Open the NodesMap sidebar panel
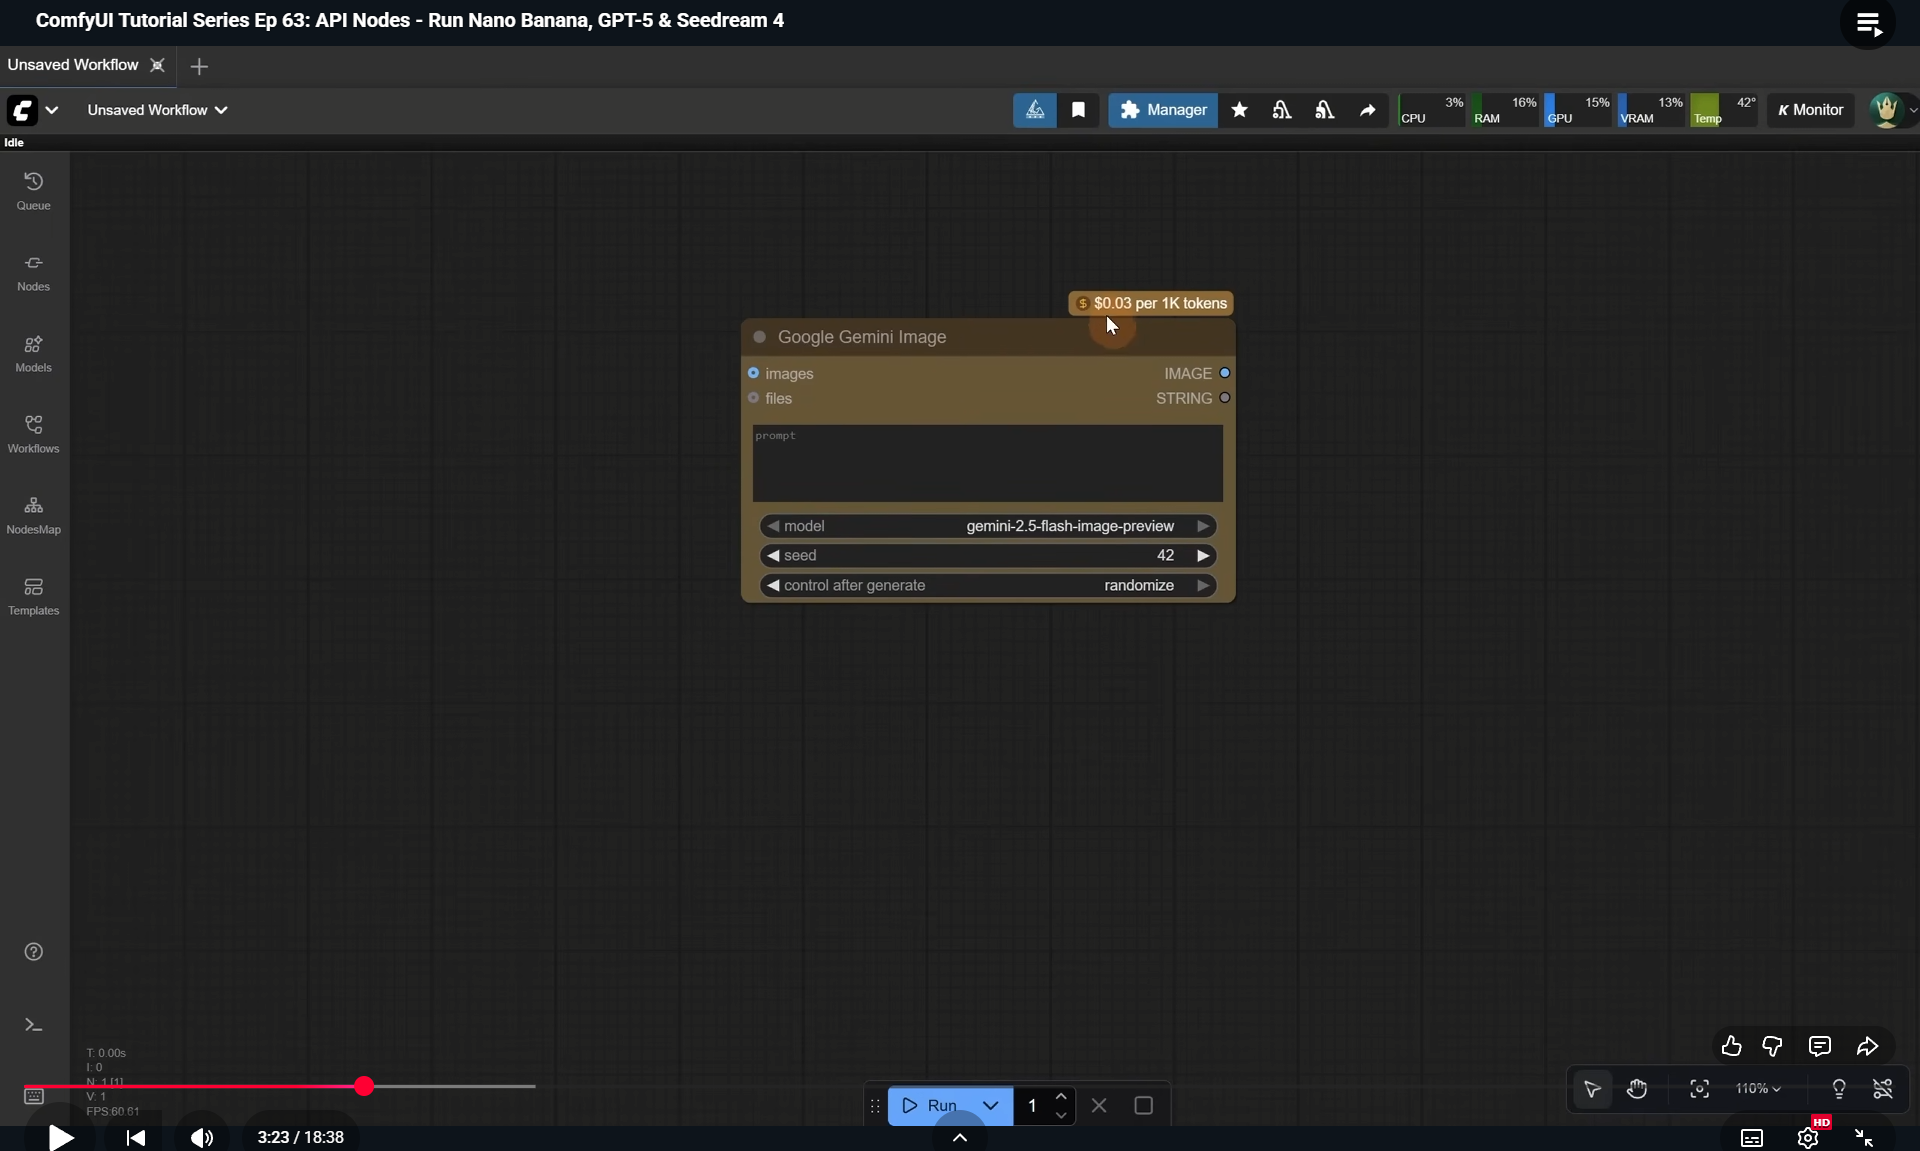The height and width of the screenshot is (1151, 1920). pyautogui.click(x=33, y=514)
